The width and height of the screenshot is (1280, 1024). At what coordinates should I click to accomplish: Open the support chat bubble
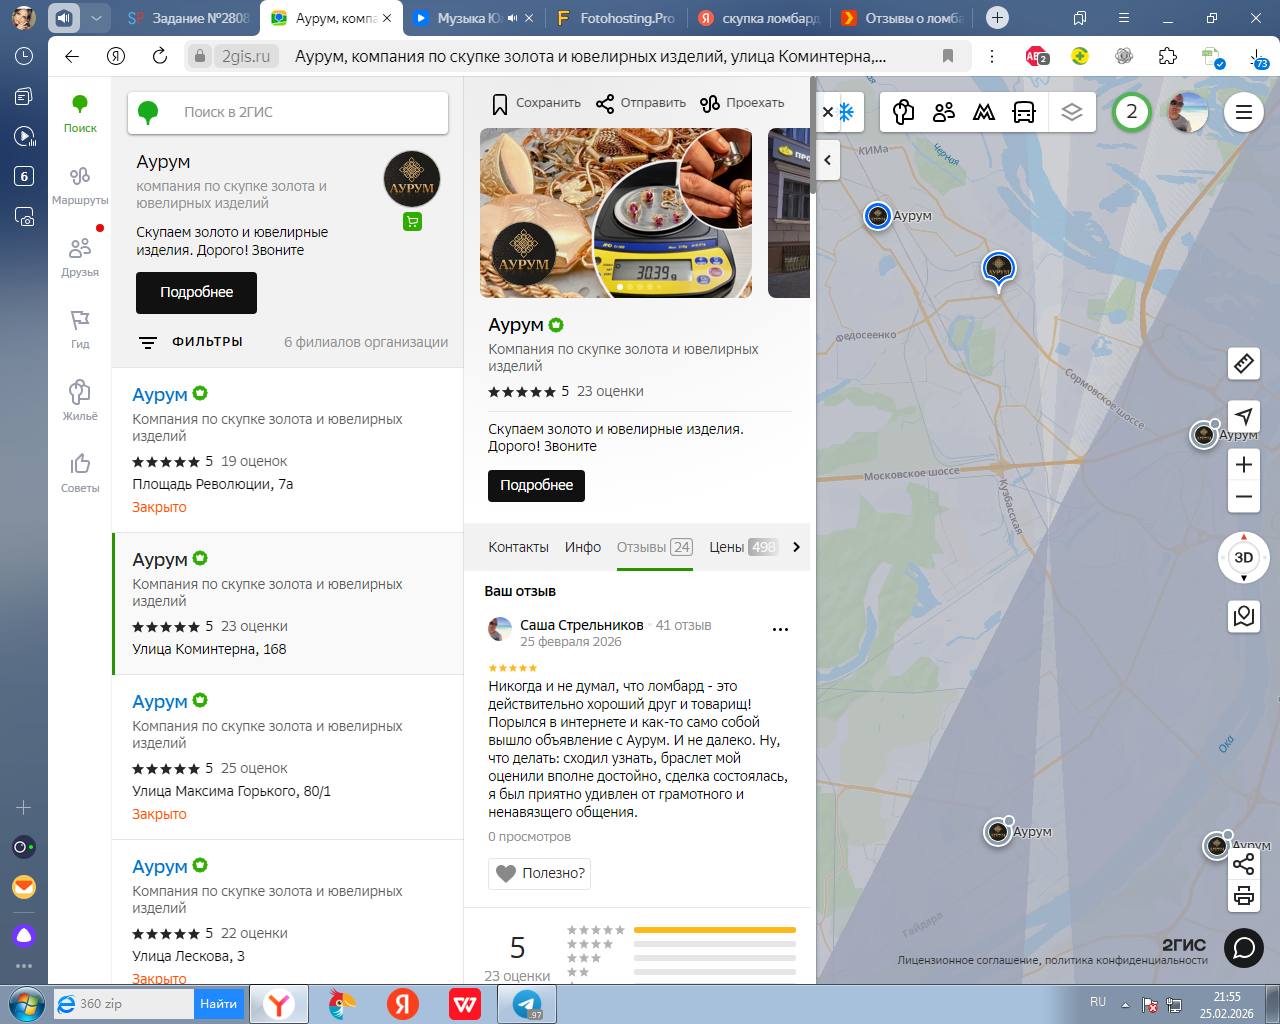[x=1244, y=948]
